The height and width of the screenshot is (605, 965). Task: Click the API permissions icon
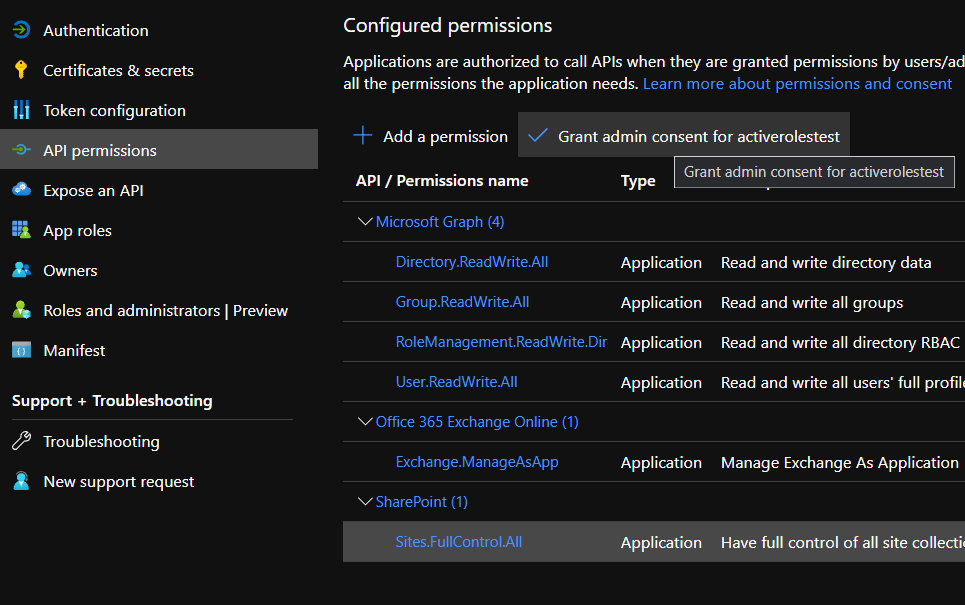click(x=21, y=150)
